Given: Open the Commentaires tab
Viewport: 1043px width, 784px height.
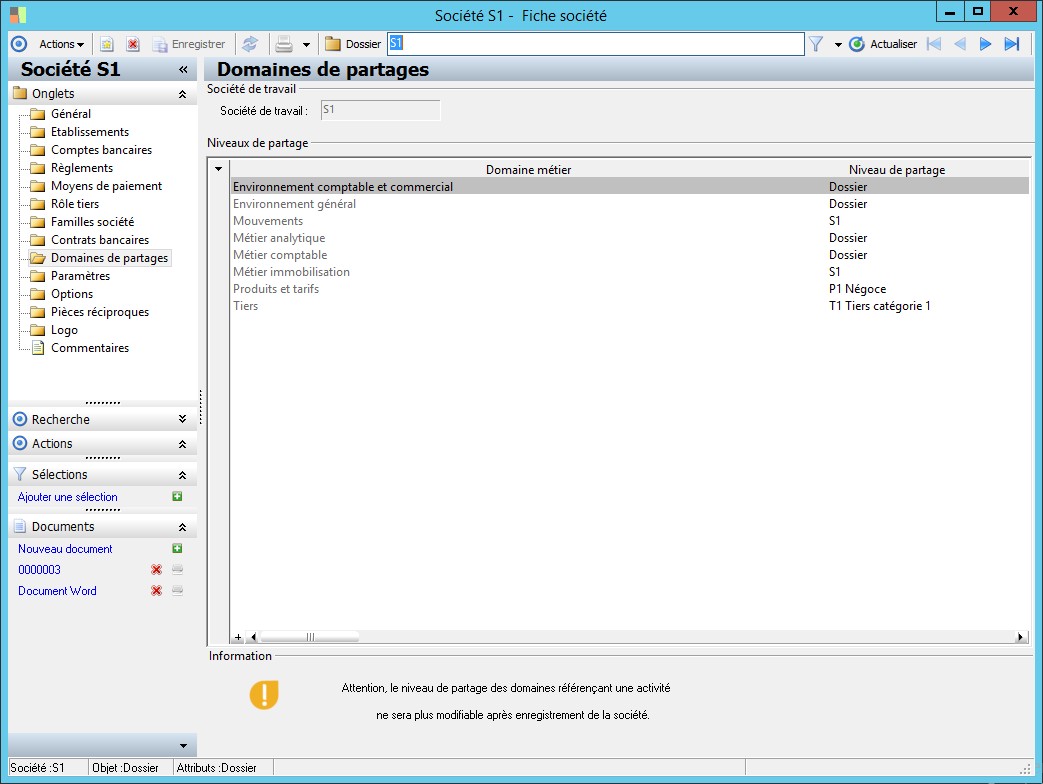Looking at the screenshot, I should 90,347.
